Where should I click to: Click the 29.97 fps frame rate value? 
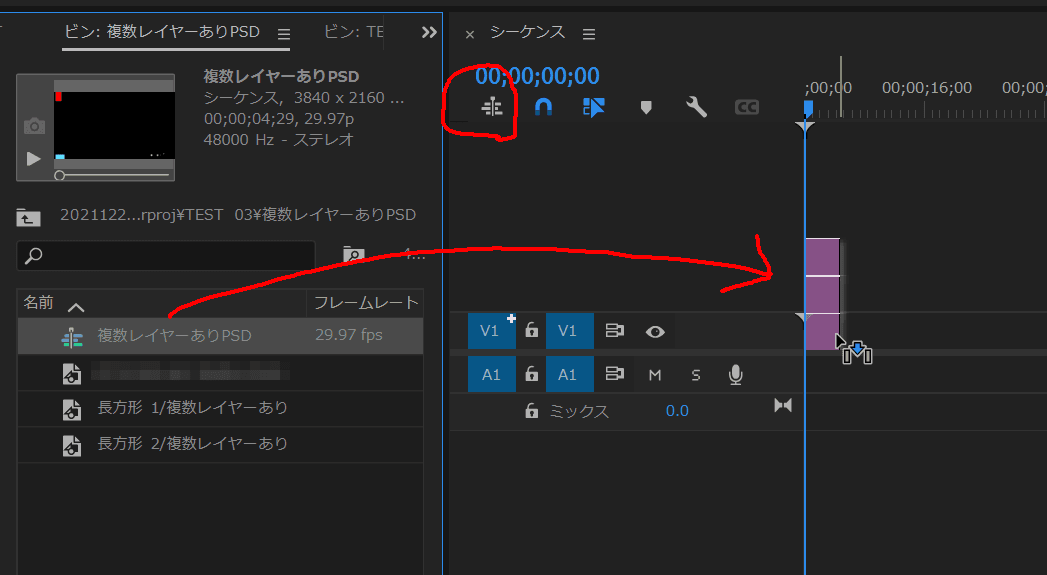pos(349,335)
